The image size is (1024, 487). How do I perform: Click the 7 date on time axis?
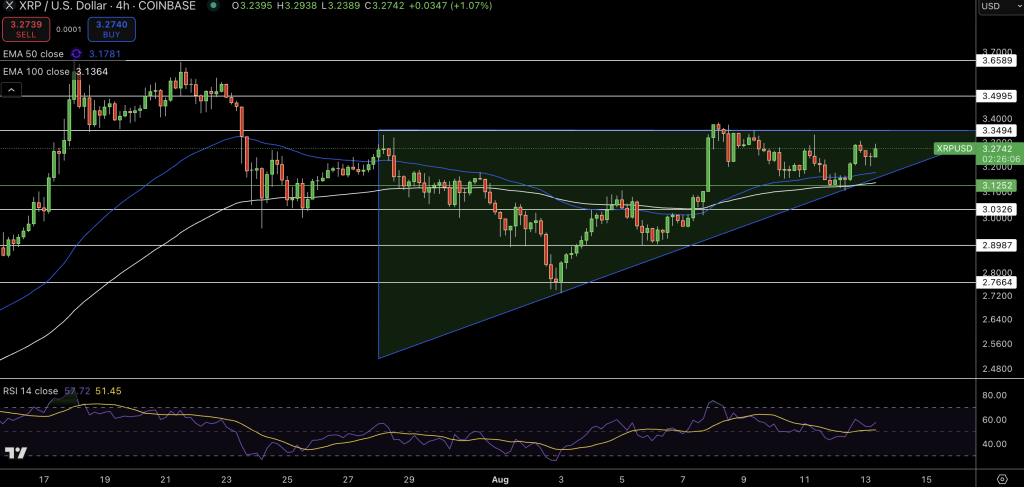[x=683, y=479]
